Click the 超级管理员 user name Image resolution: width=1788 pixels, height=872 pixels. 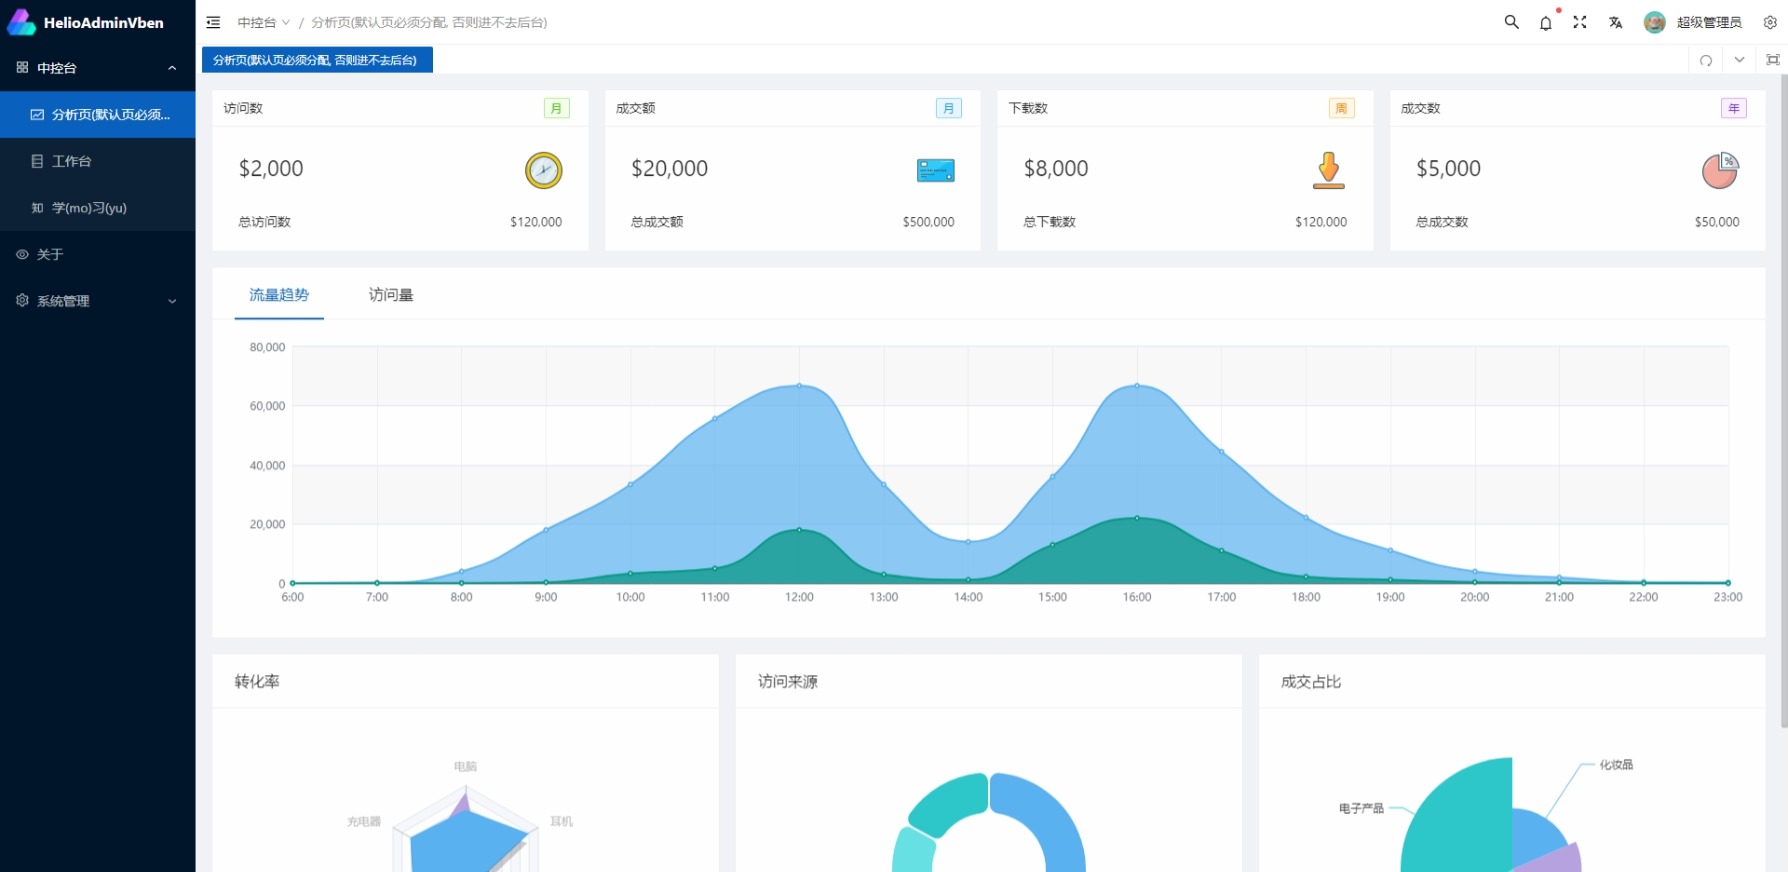pos(1709,22)
